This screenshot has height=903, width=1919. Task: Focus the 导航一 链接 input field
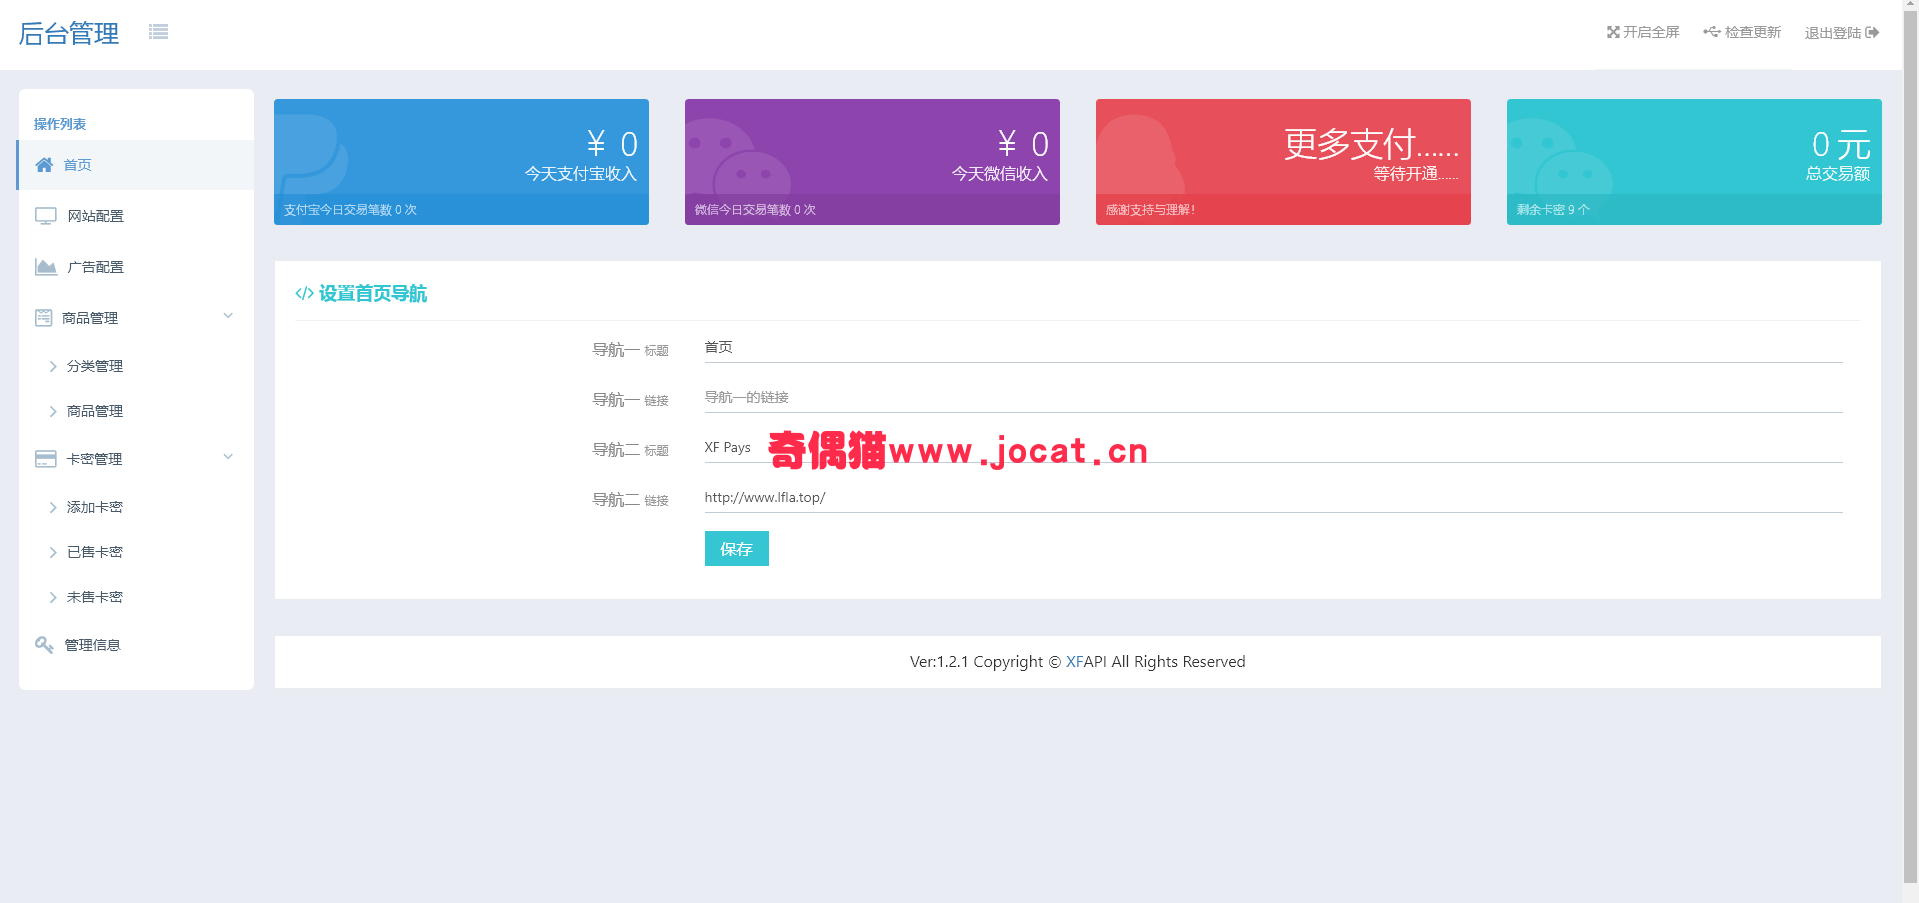tap(1273, 397)
